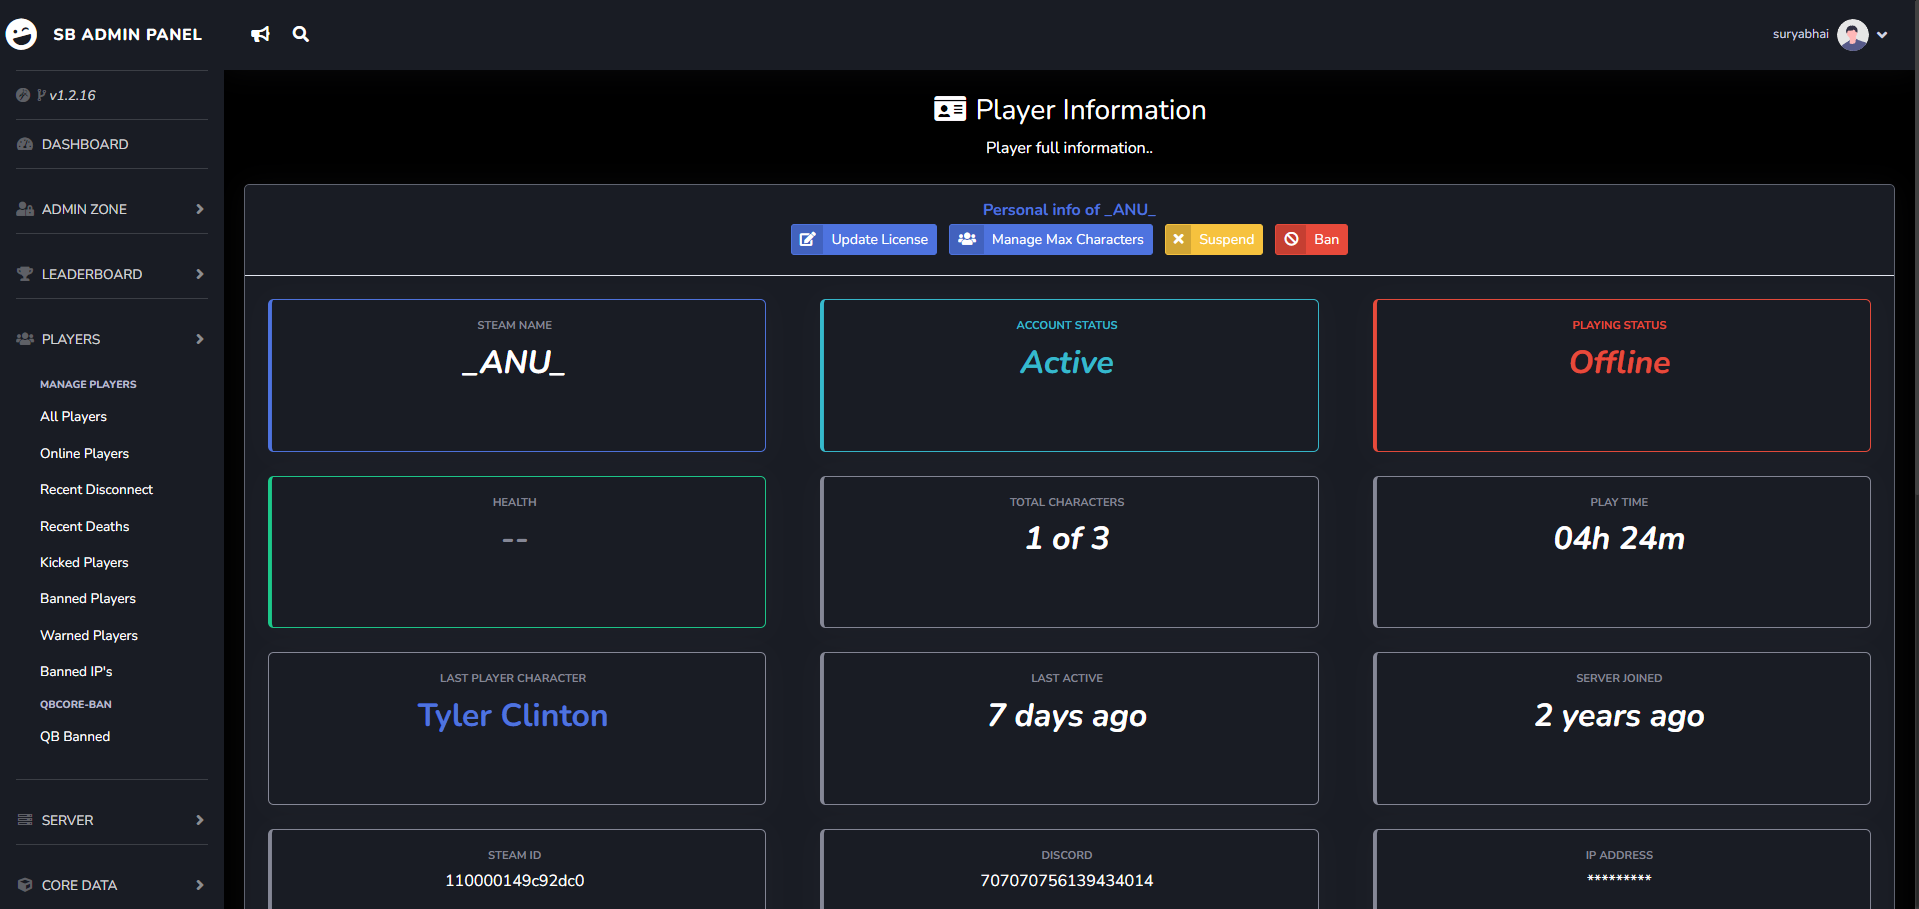Click the Dashboard gauge icon
This screenshot has width=1919, height=909.
(x=25, y=144)
